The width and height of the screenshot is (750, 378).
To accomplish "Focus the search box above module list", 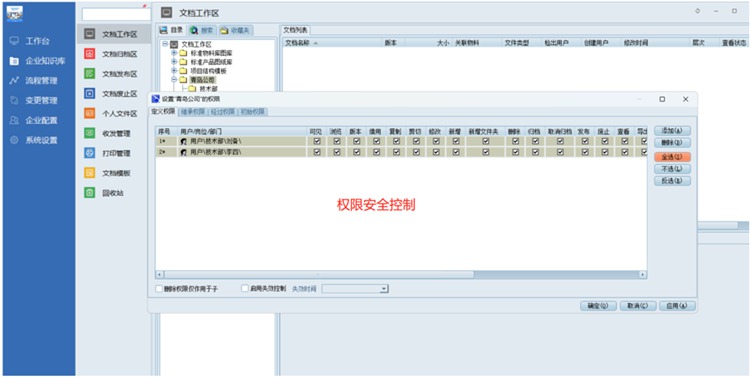I will (x=116, y=14).
